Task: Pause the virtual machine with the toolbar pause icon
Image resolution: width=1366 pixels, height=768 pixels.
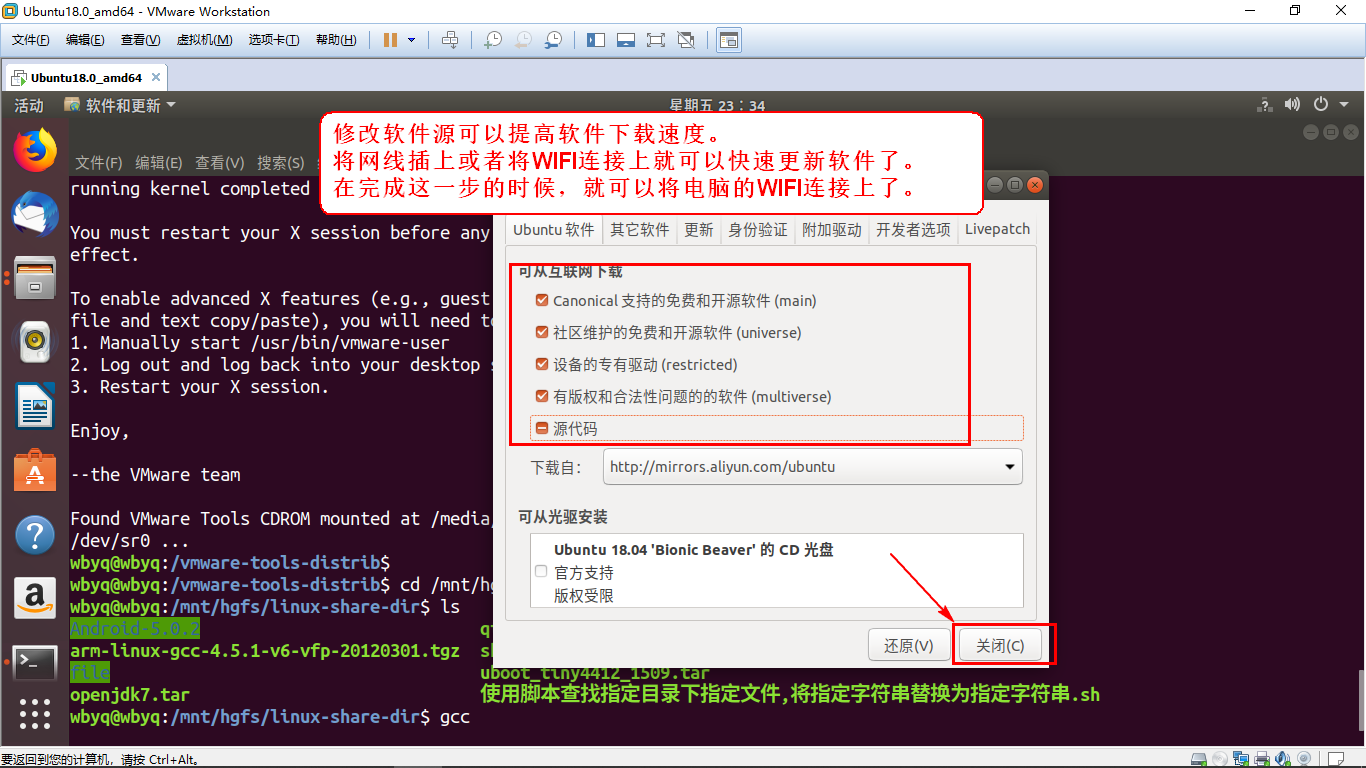Action: [x=390, y=40]
